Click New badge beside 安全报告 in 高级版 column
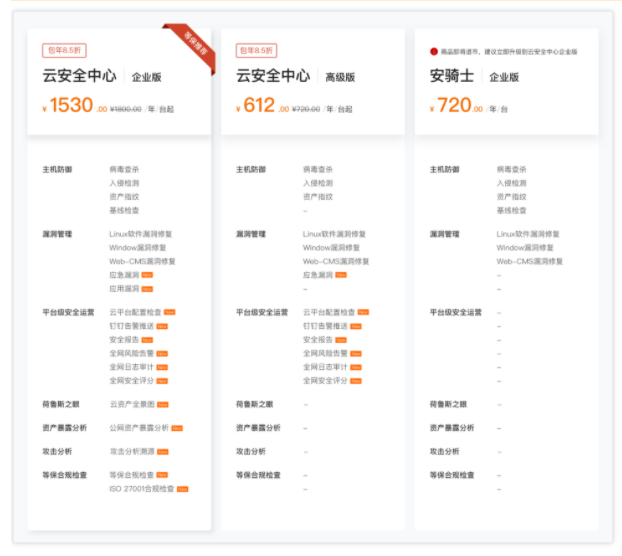The height and width of the screenshot is (556, 622). [341, 340]
